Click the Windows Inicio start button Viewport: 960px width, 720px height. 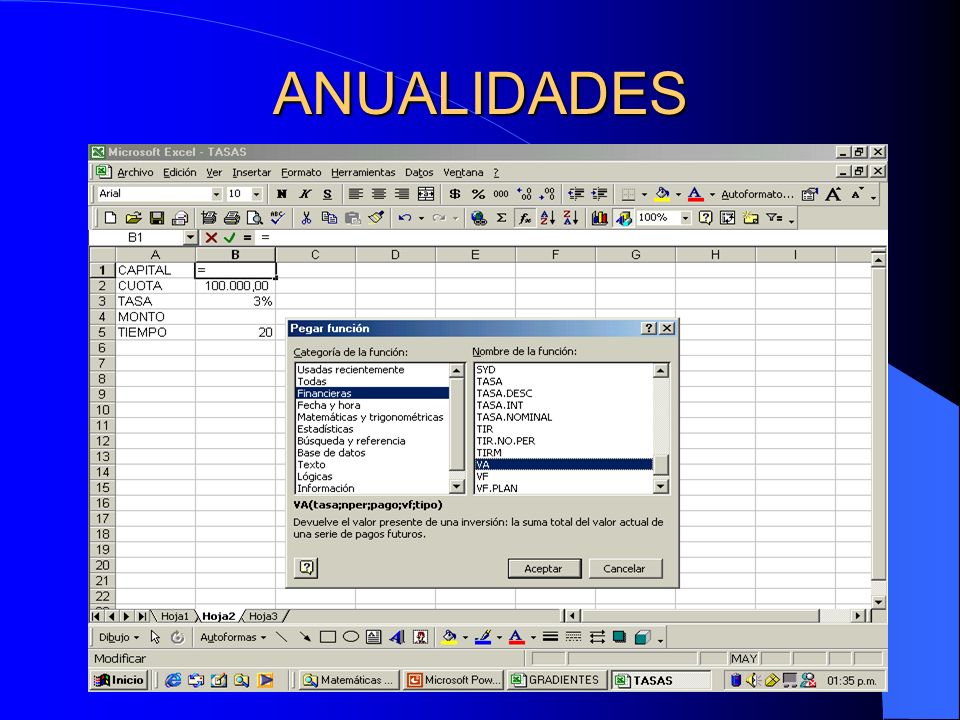pos(120,680)
